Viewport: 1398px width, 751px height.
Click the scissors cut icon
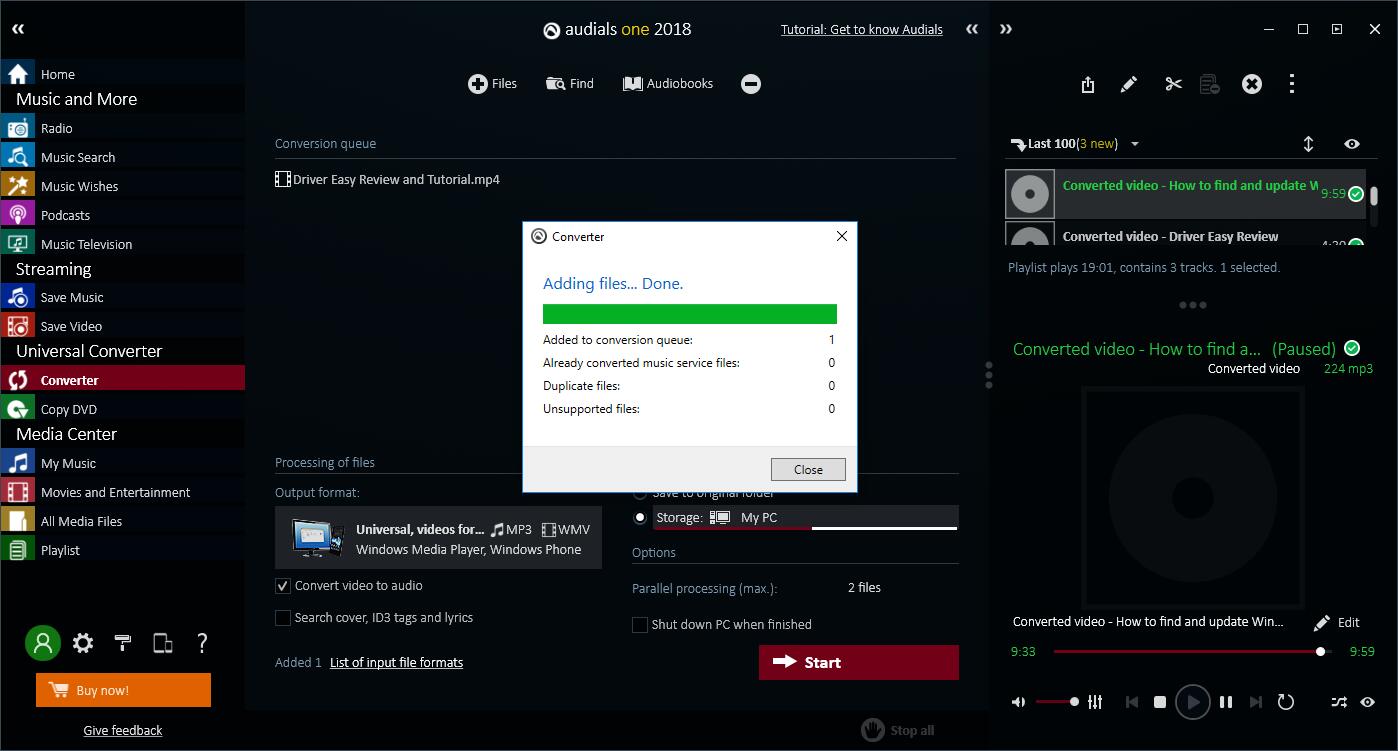coord(1173,85)
